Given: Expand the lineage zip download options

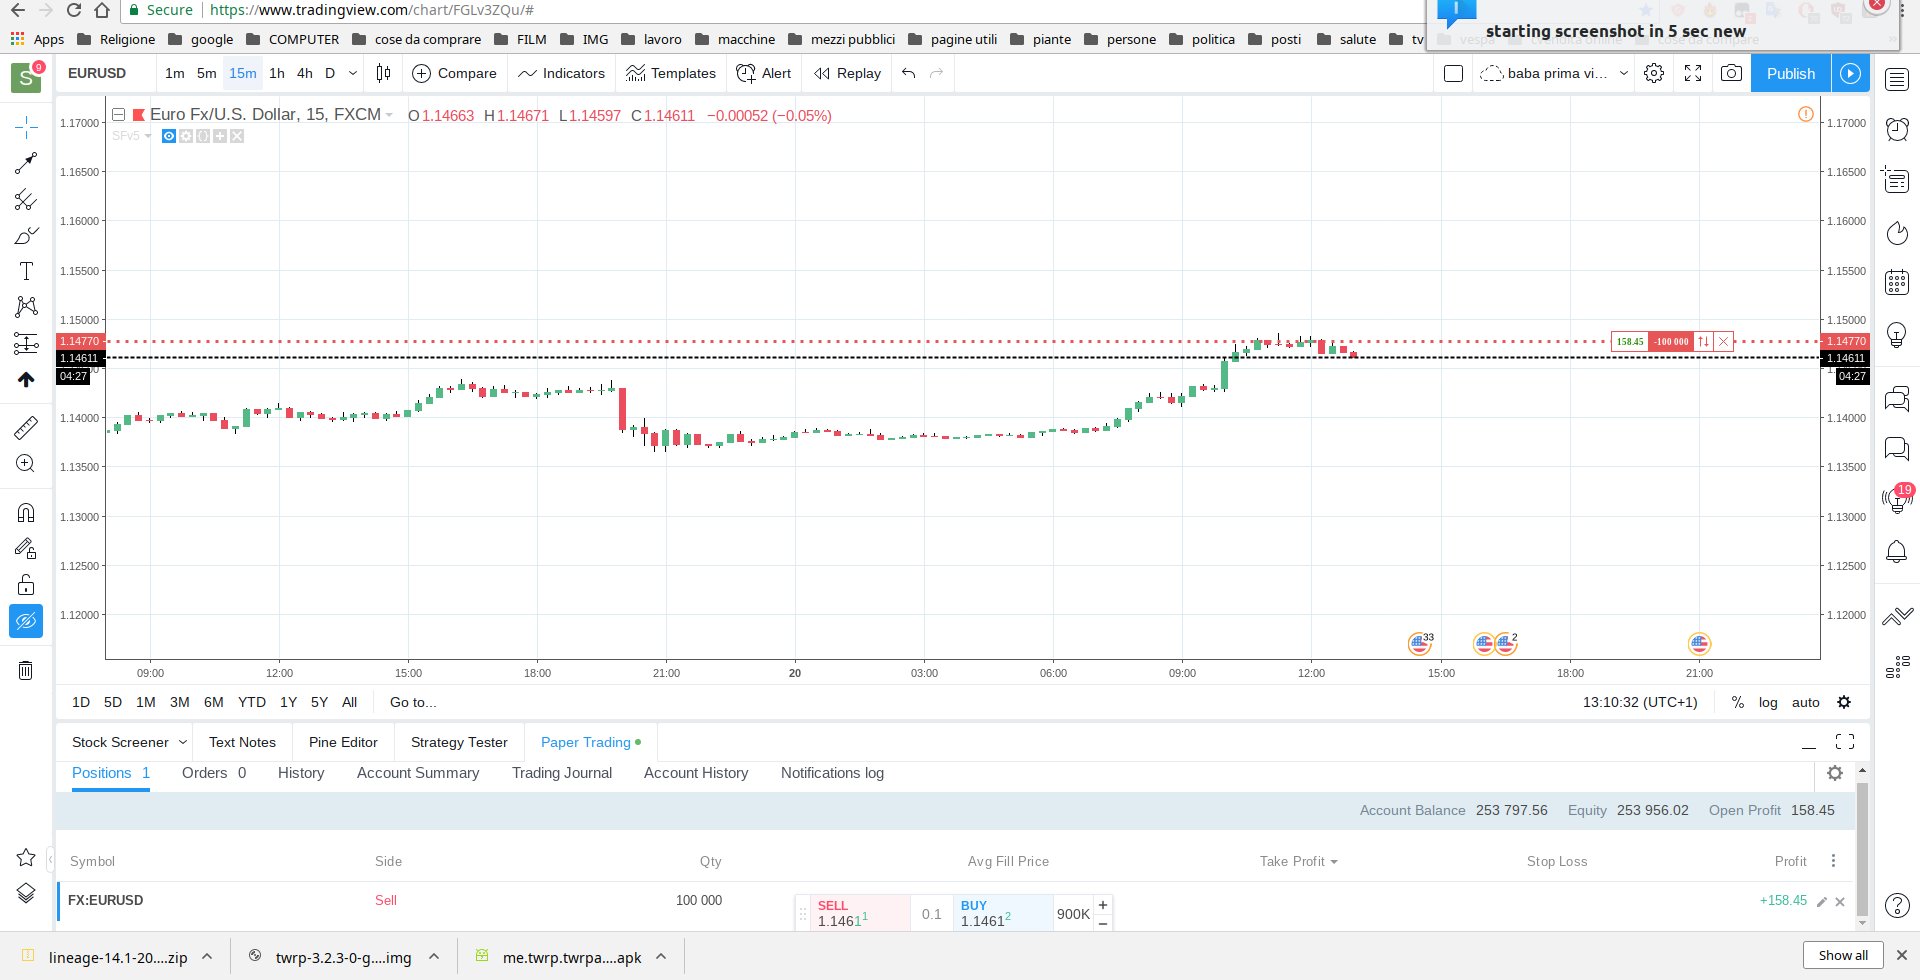Looking at the screenshot, I should [x=207, y=957].
